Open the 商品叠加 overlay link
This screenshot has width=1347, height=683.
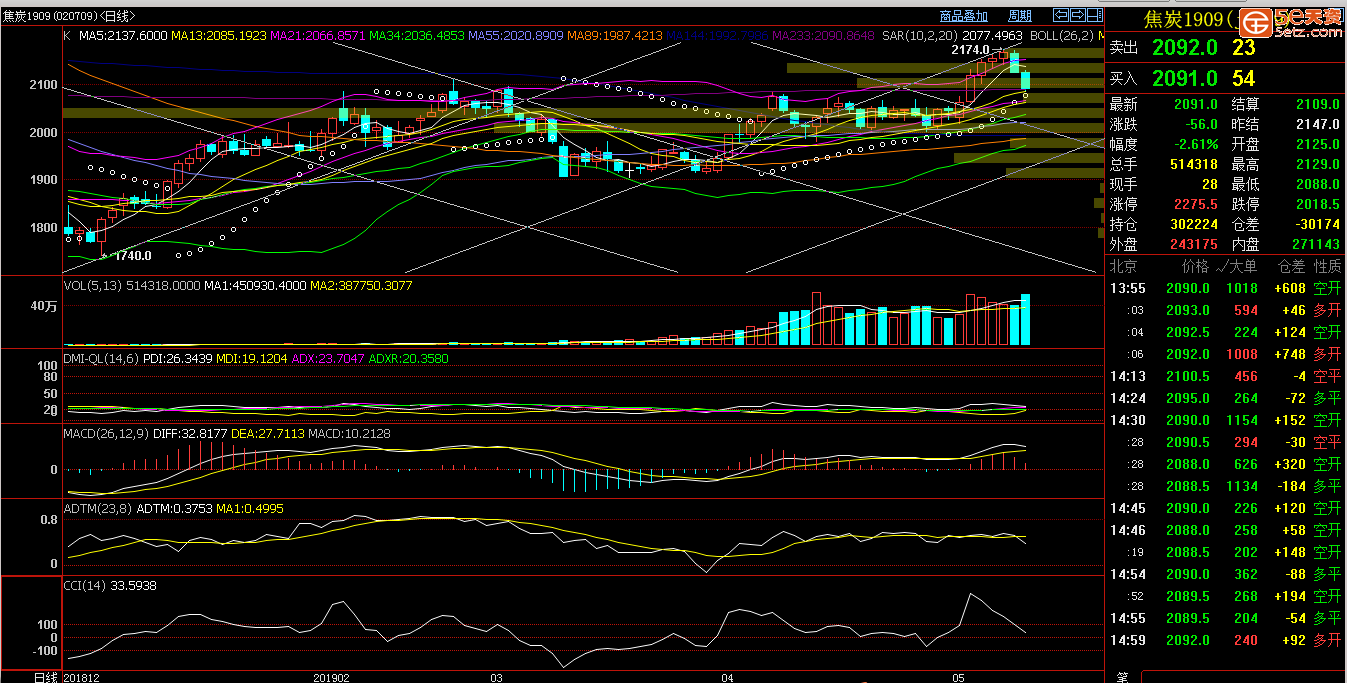coord(964,16)
